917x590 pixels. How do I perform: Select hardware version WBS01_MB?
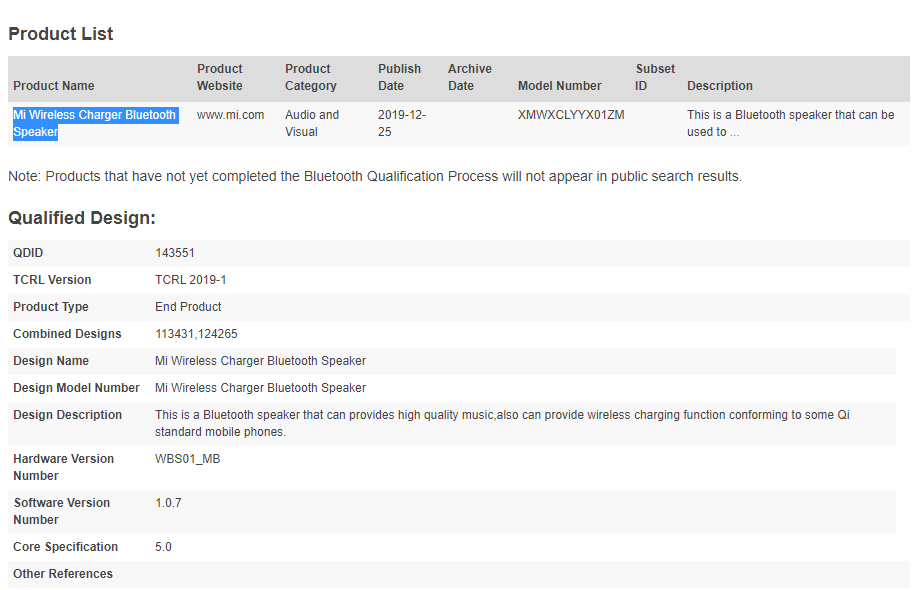tap(188, 459)
